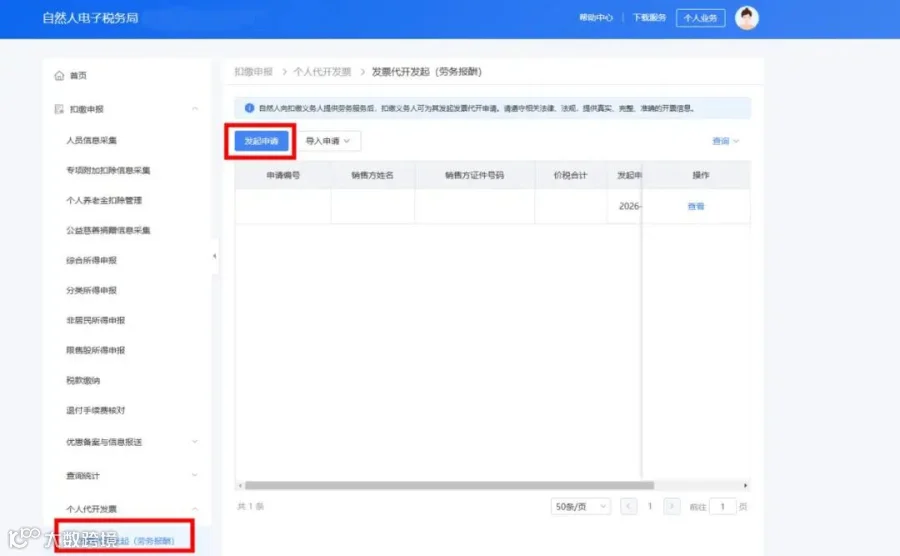
Task: Click the blue info icon in notice banner
Action: click(249, 108)
